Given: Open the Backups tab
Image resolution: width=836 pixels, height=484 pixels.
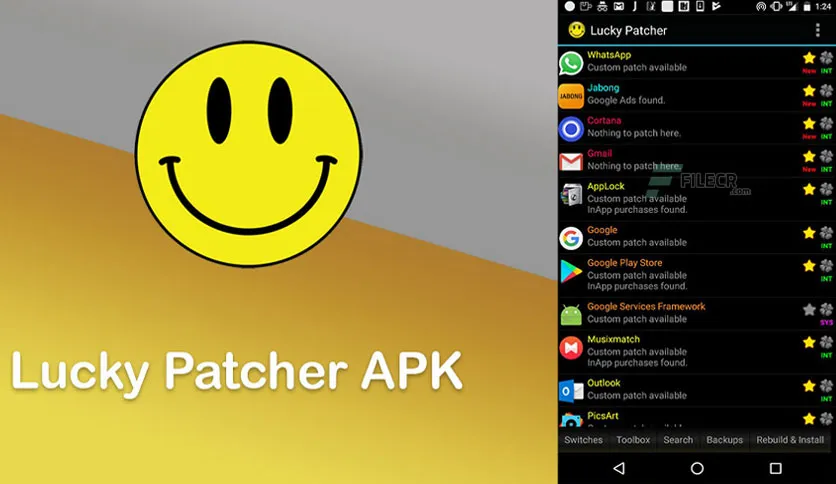Looking at the screenshot, I should point(725,440).
